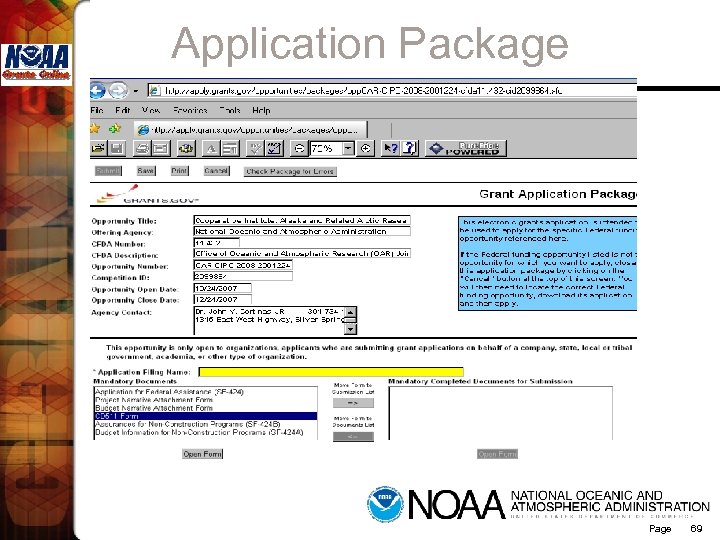
Task: Click the zoom out minus icon
Action: pos(299,148)
